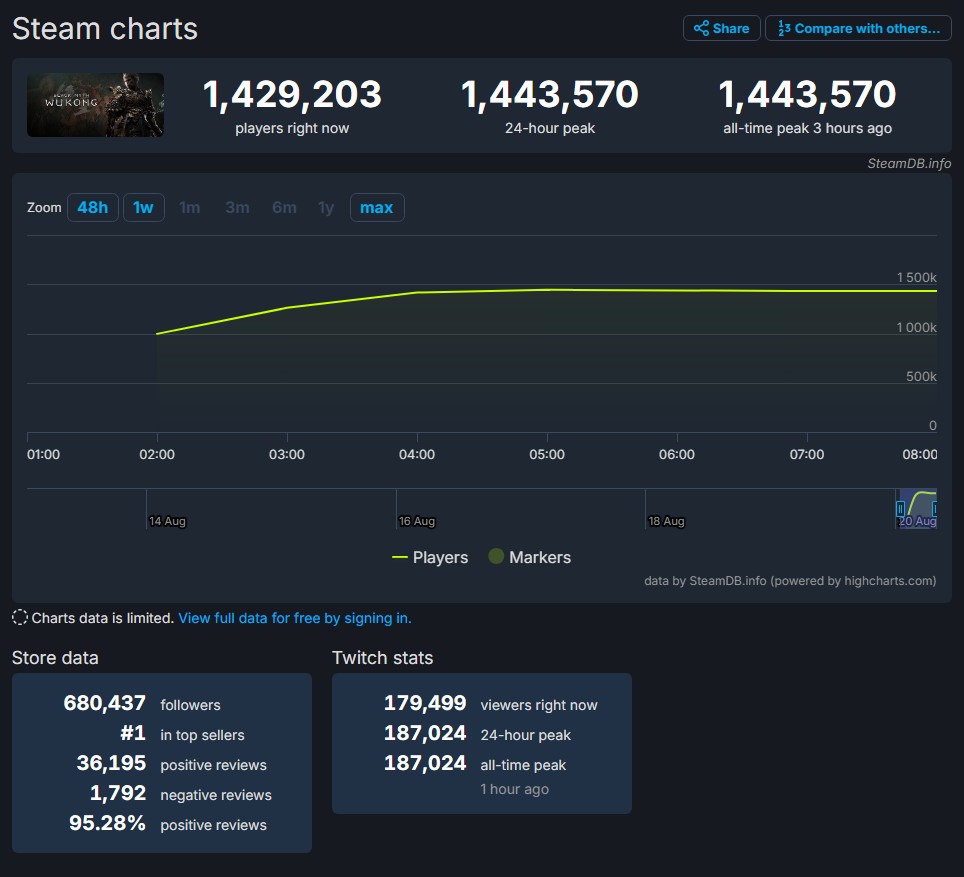Click the right navigator range handle
Screen dimensions: 964x877
click(x=934, y=509)
